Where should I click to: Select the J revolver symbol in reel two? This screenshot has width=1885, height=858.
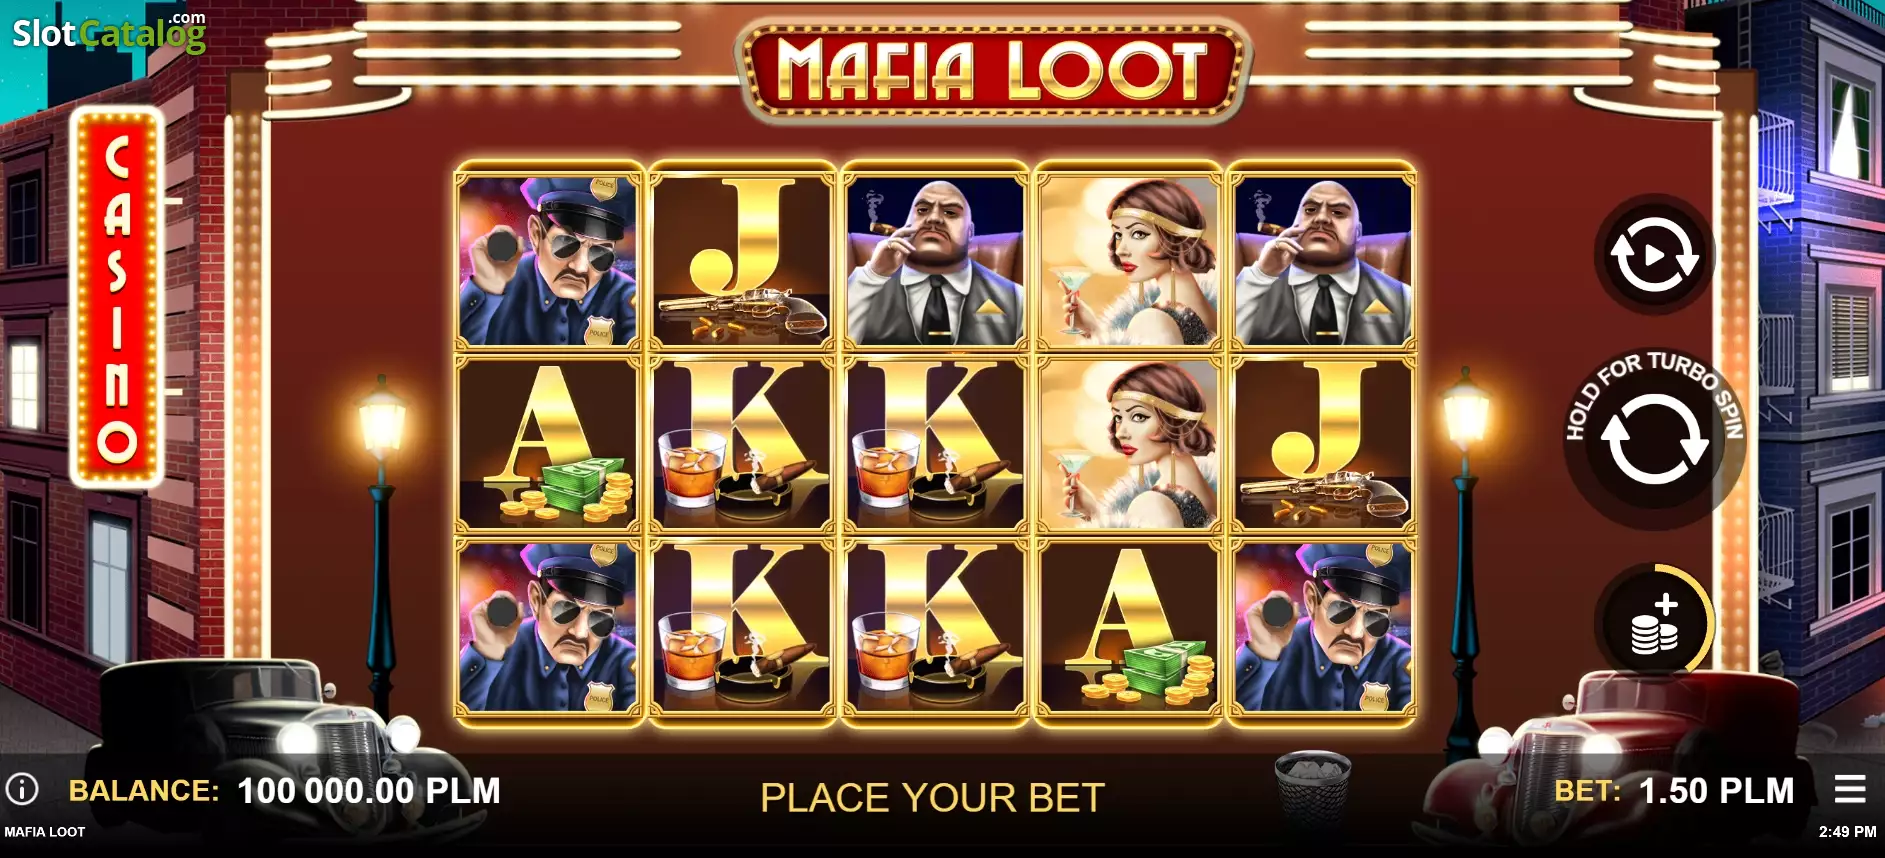(x=741, y=261)
